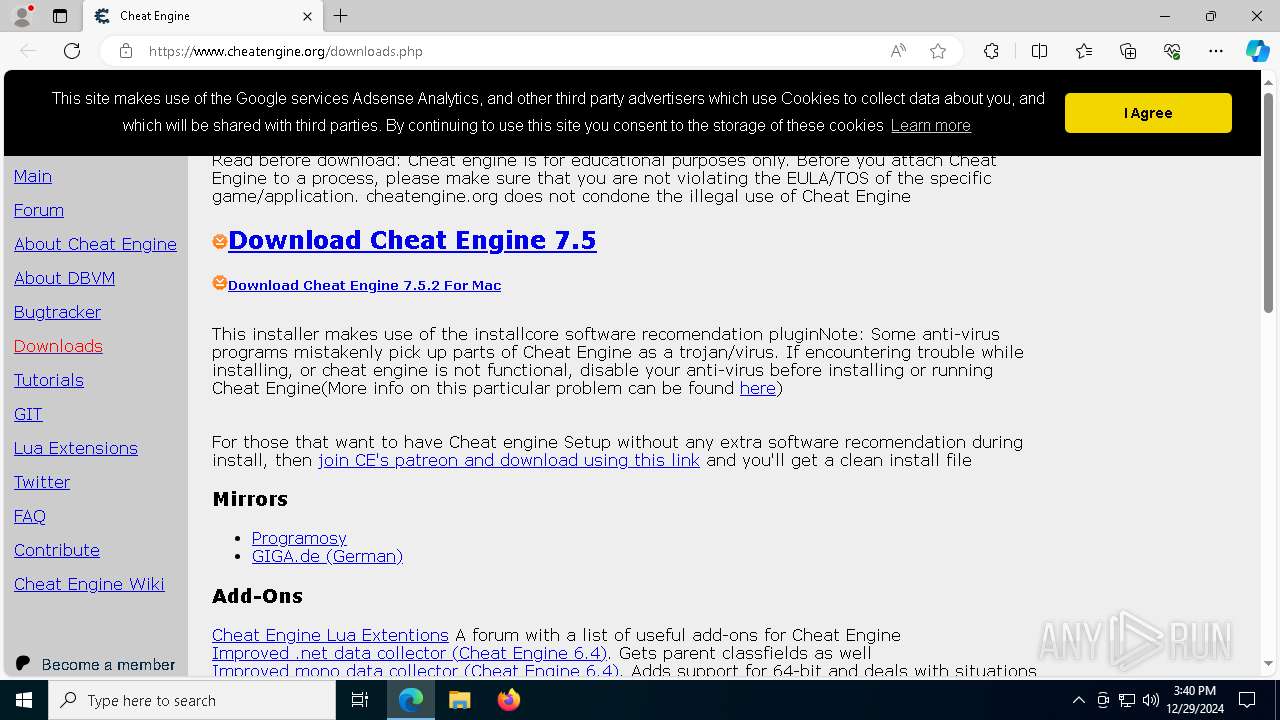The height and width of the screenshot is (720, 1280).
Task: Show hidden tray icons chevron
Action: click(x=1079, y=700)
